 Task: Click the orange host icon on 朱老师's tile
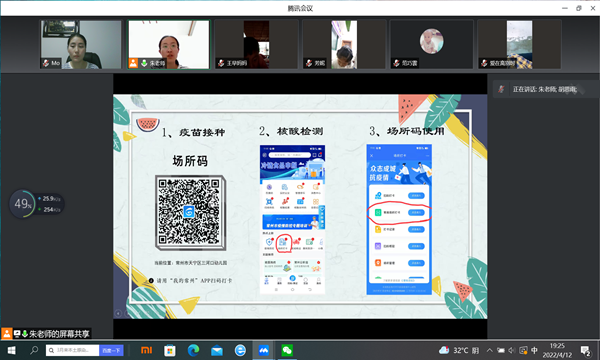133,63
